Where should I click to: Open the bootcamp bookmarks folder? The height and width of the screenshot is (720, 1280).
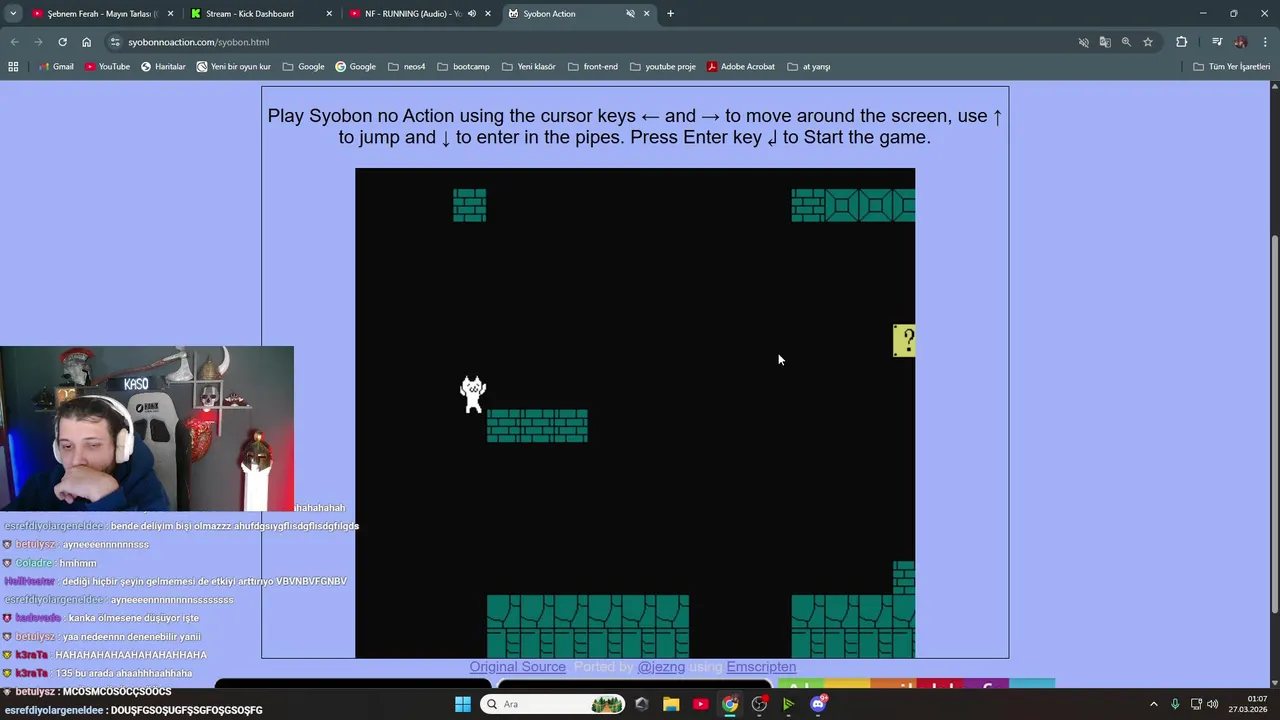pyautogui.click(x=463, y=66)
